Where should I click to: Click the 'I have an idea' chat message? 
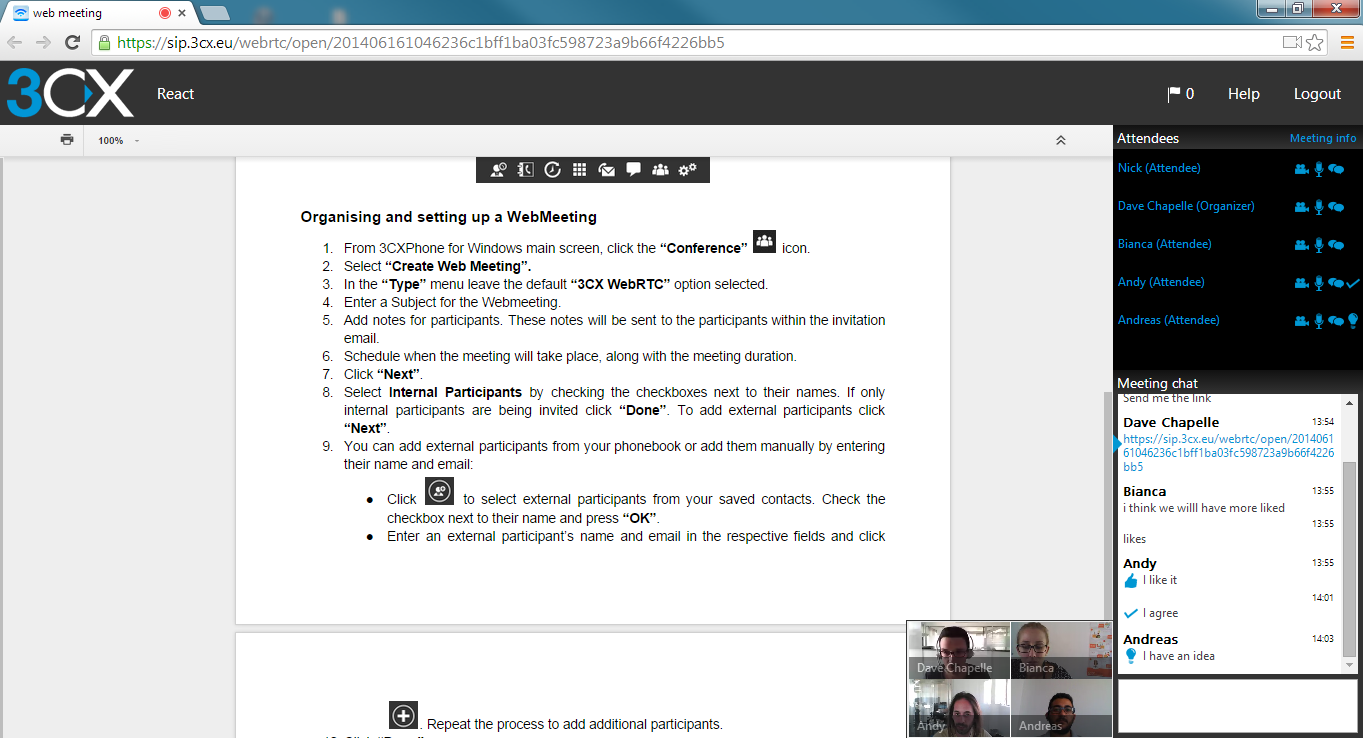(x=1179, y=656)
